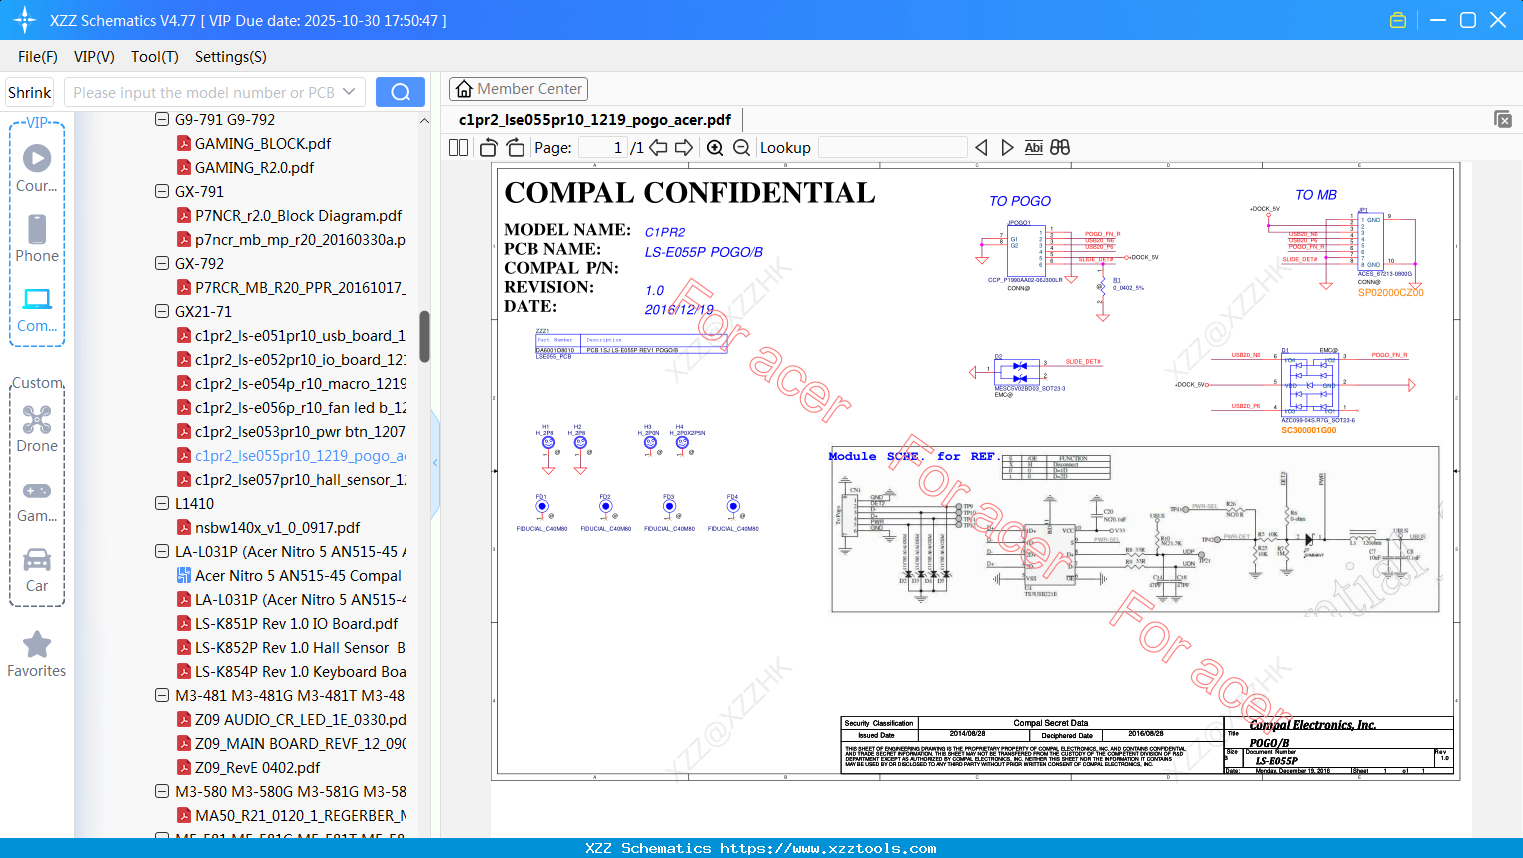Click the binoculars search icon
This screenshot has width=1523, height=858.
pyautogui.click(x=1060, y=147)
